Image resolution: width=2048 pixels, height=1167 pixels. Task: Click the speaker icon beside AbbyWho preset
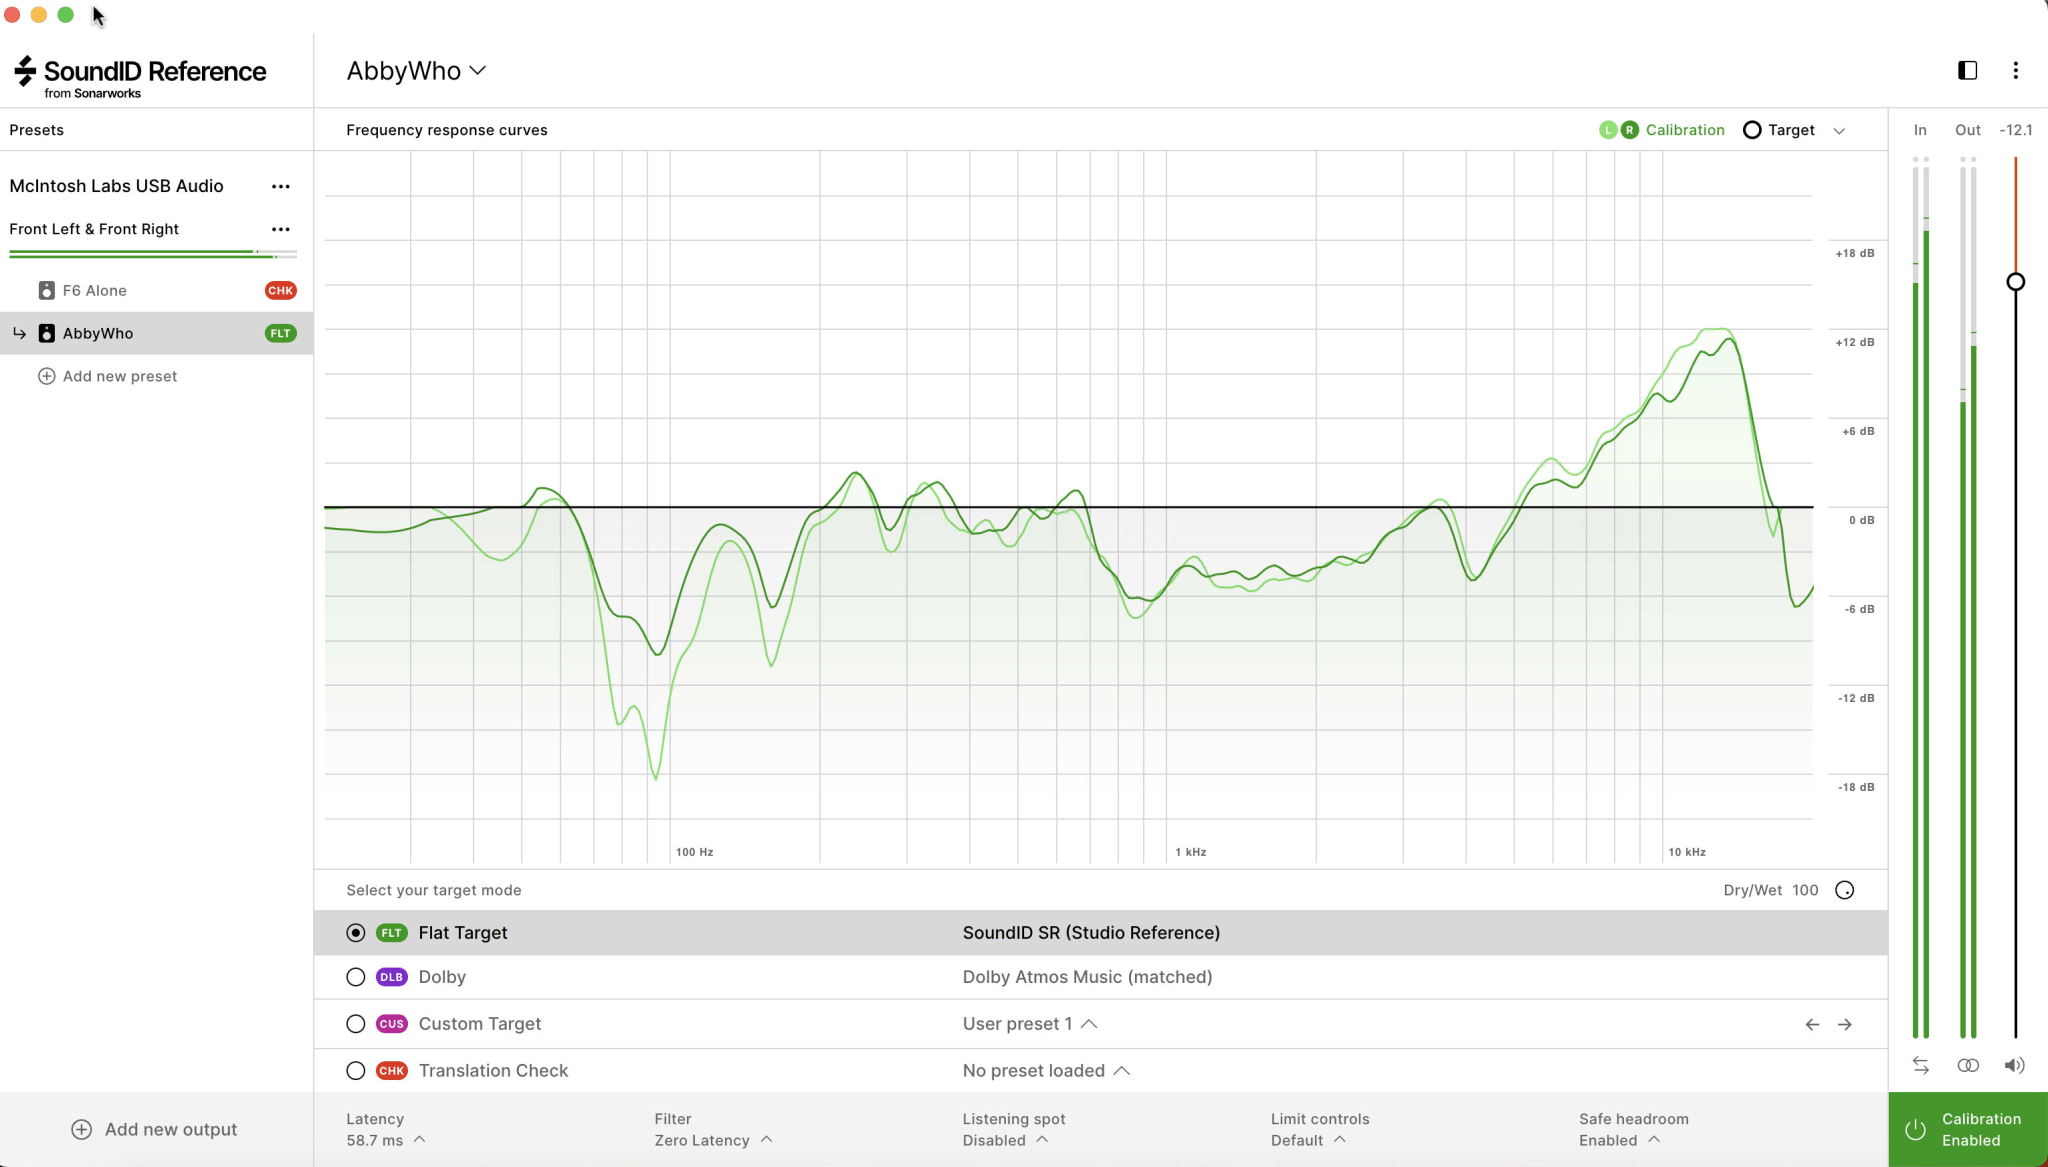[46, 334]
